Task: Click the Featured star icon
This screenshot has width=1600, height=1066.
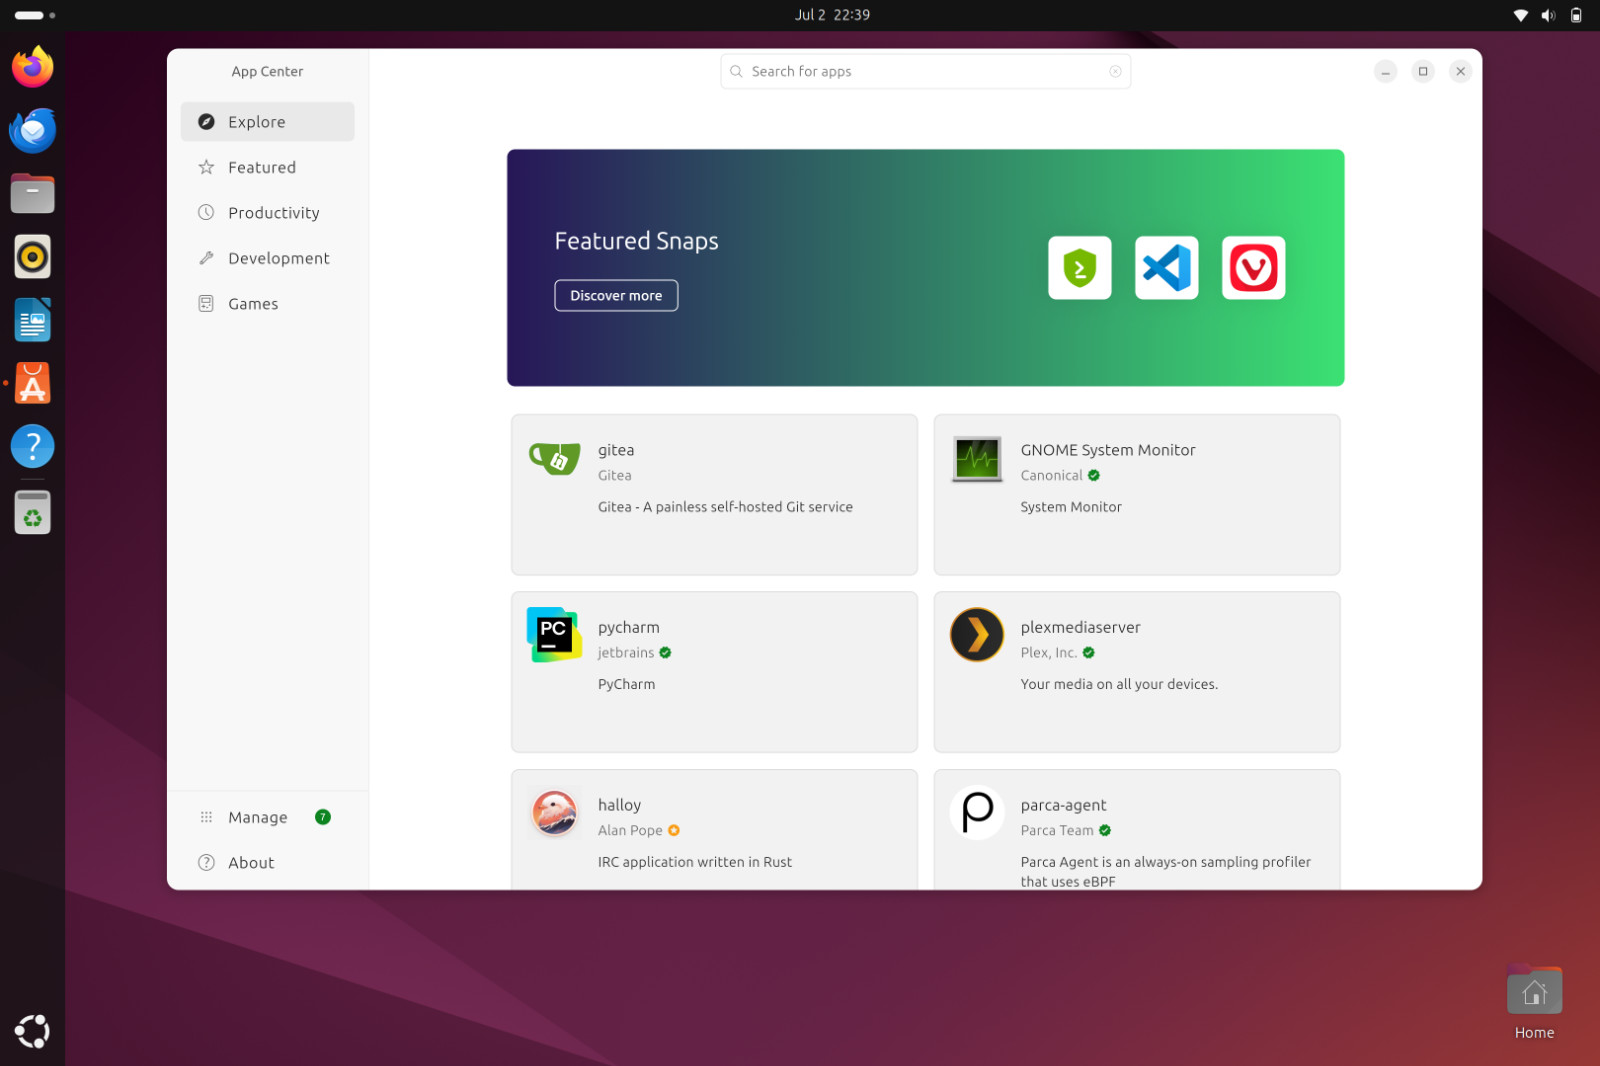Action: [206, 167]
